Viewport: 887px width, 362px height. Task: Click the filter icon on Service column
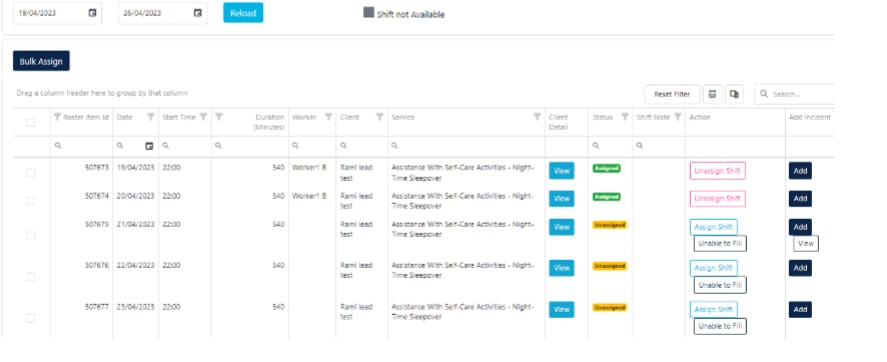pos(537,117)
